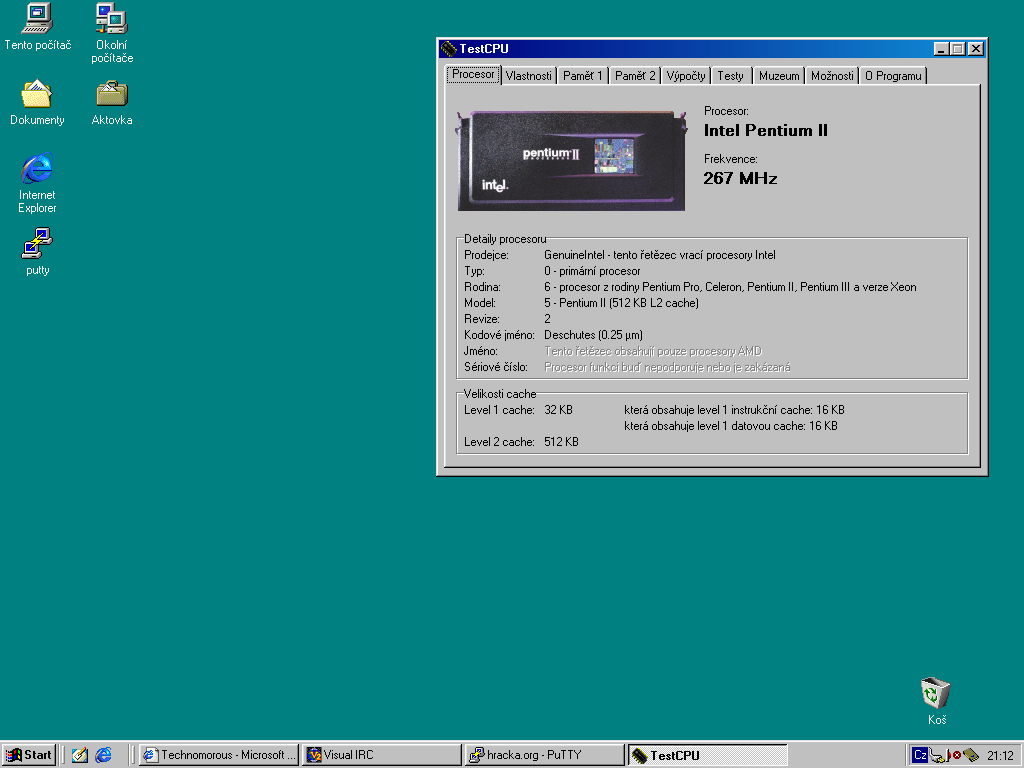Open the Paměť 2 tab
Screen dimensions: 1024x768
tap(635, 76)
